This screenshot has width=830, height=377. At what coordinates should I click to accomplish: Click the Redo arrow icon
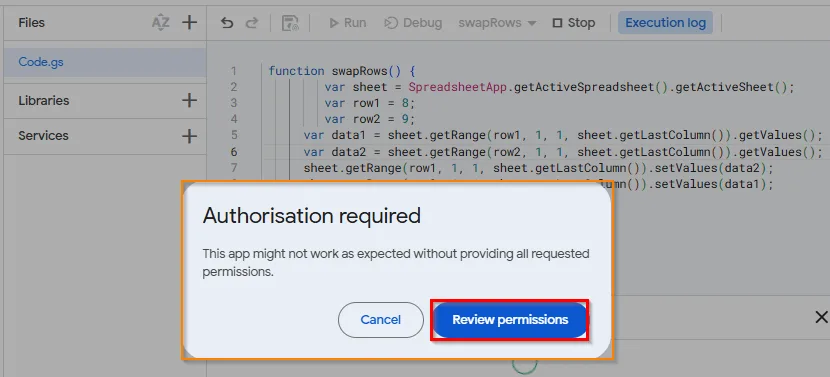(252, 23)
